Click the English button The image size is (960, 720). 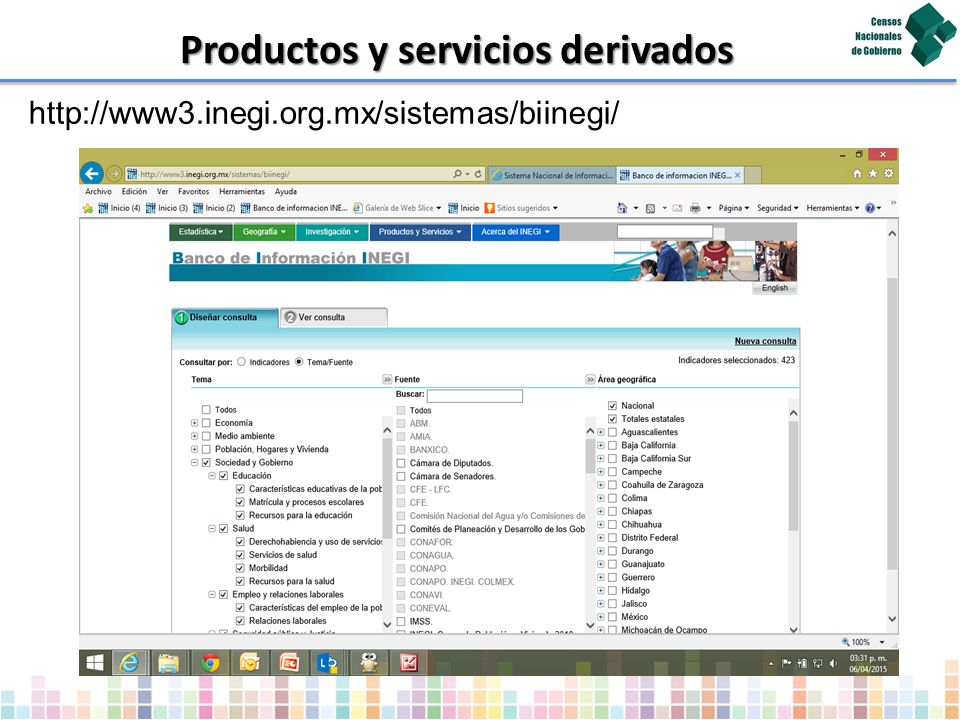click(x=774, y=288)
